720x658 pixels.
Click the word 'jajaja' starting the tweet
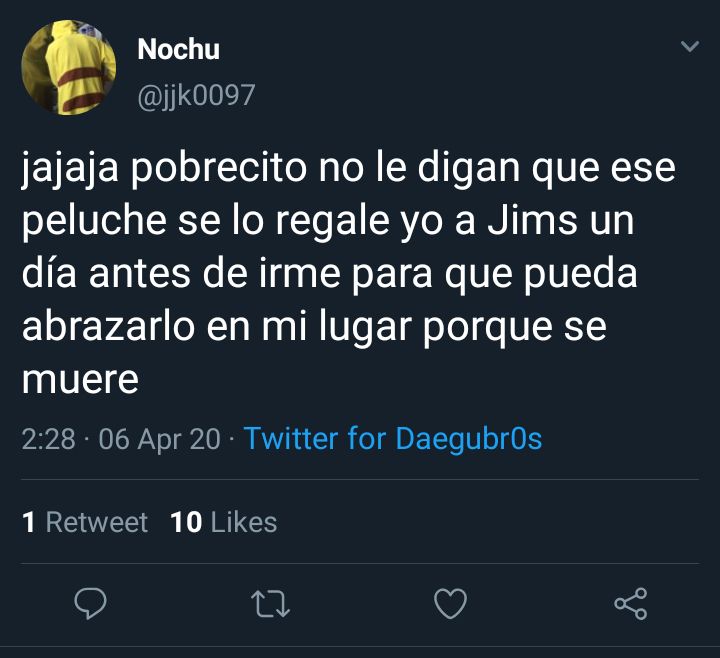(70, 169)
